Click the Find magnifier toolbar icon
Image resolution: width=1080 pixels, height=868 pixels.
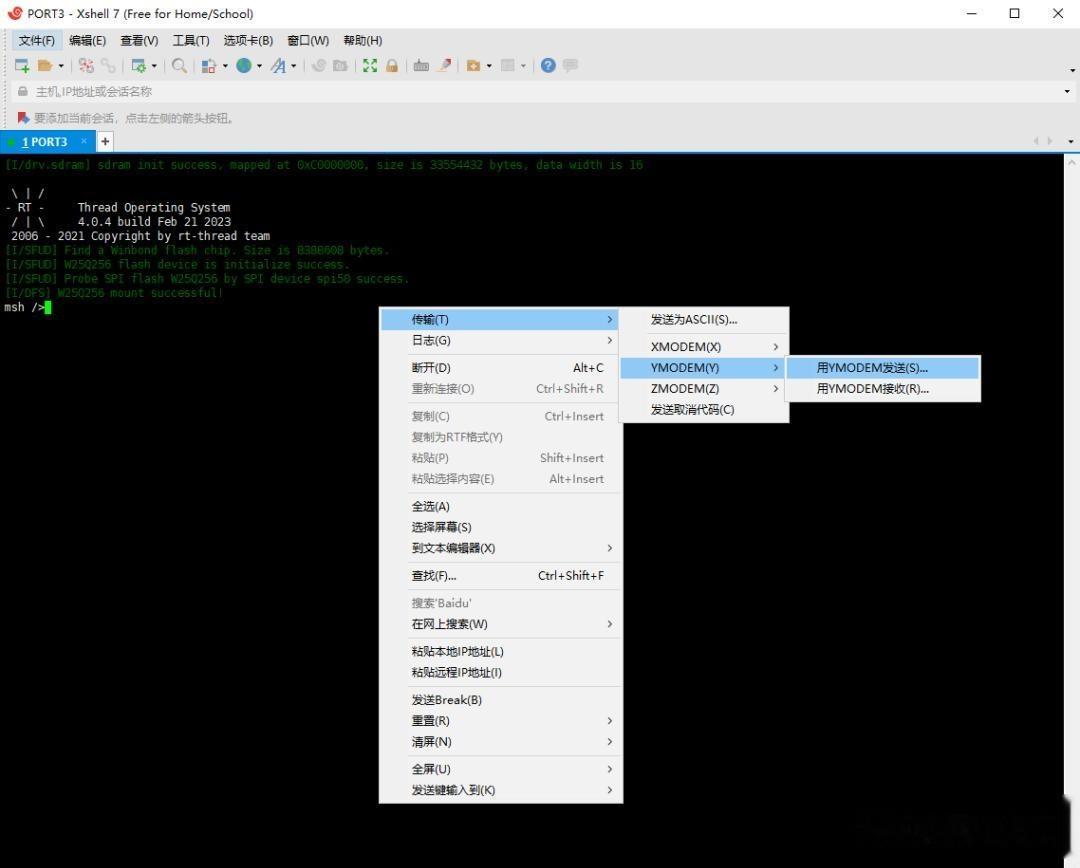tap(179, 65)
